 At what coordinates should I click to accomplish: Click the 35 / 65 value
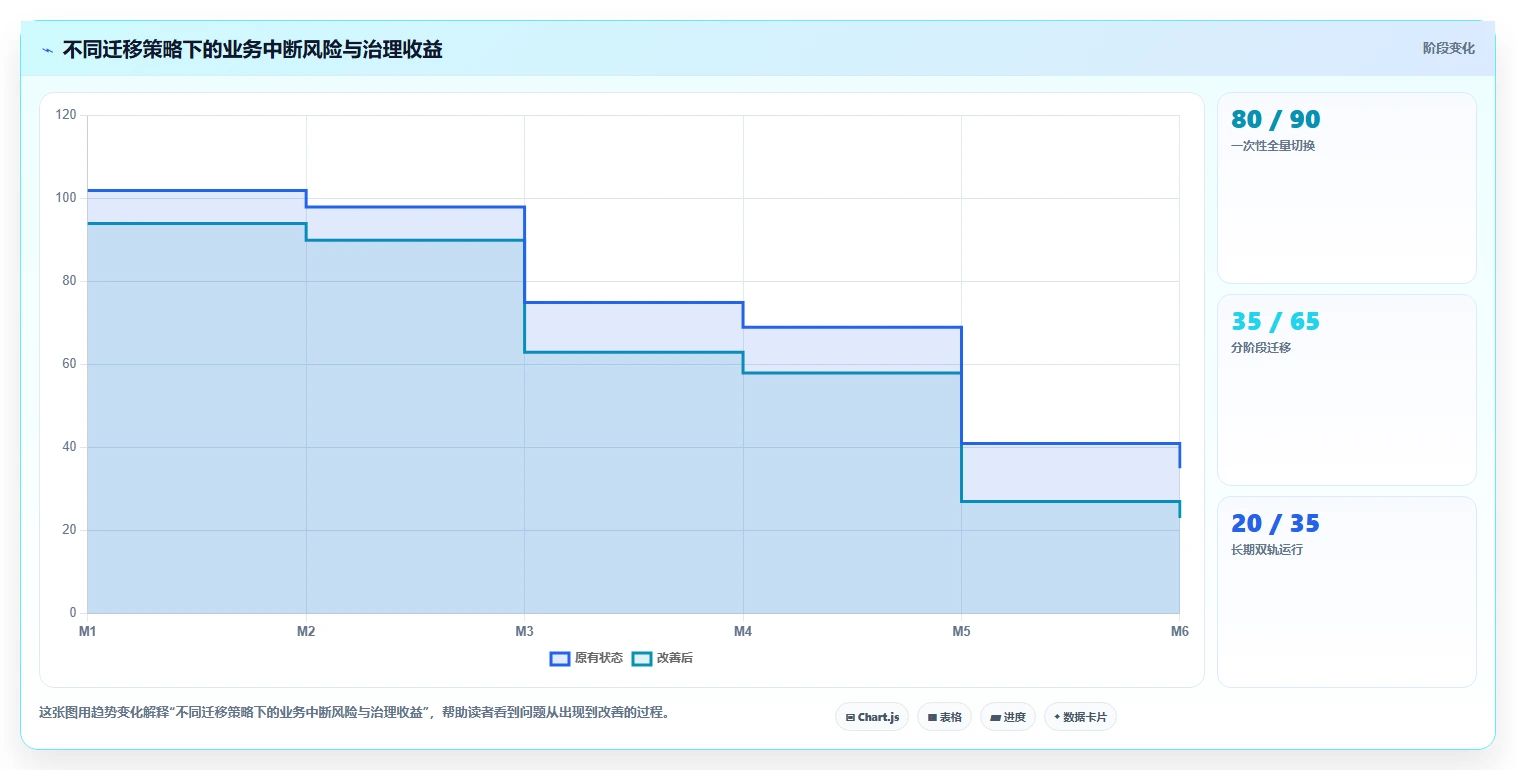pyautogui.click(x=1275, y=322)
